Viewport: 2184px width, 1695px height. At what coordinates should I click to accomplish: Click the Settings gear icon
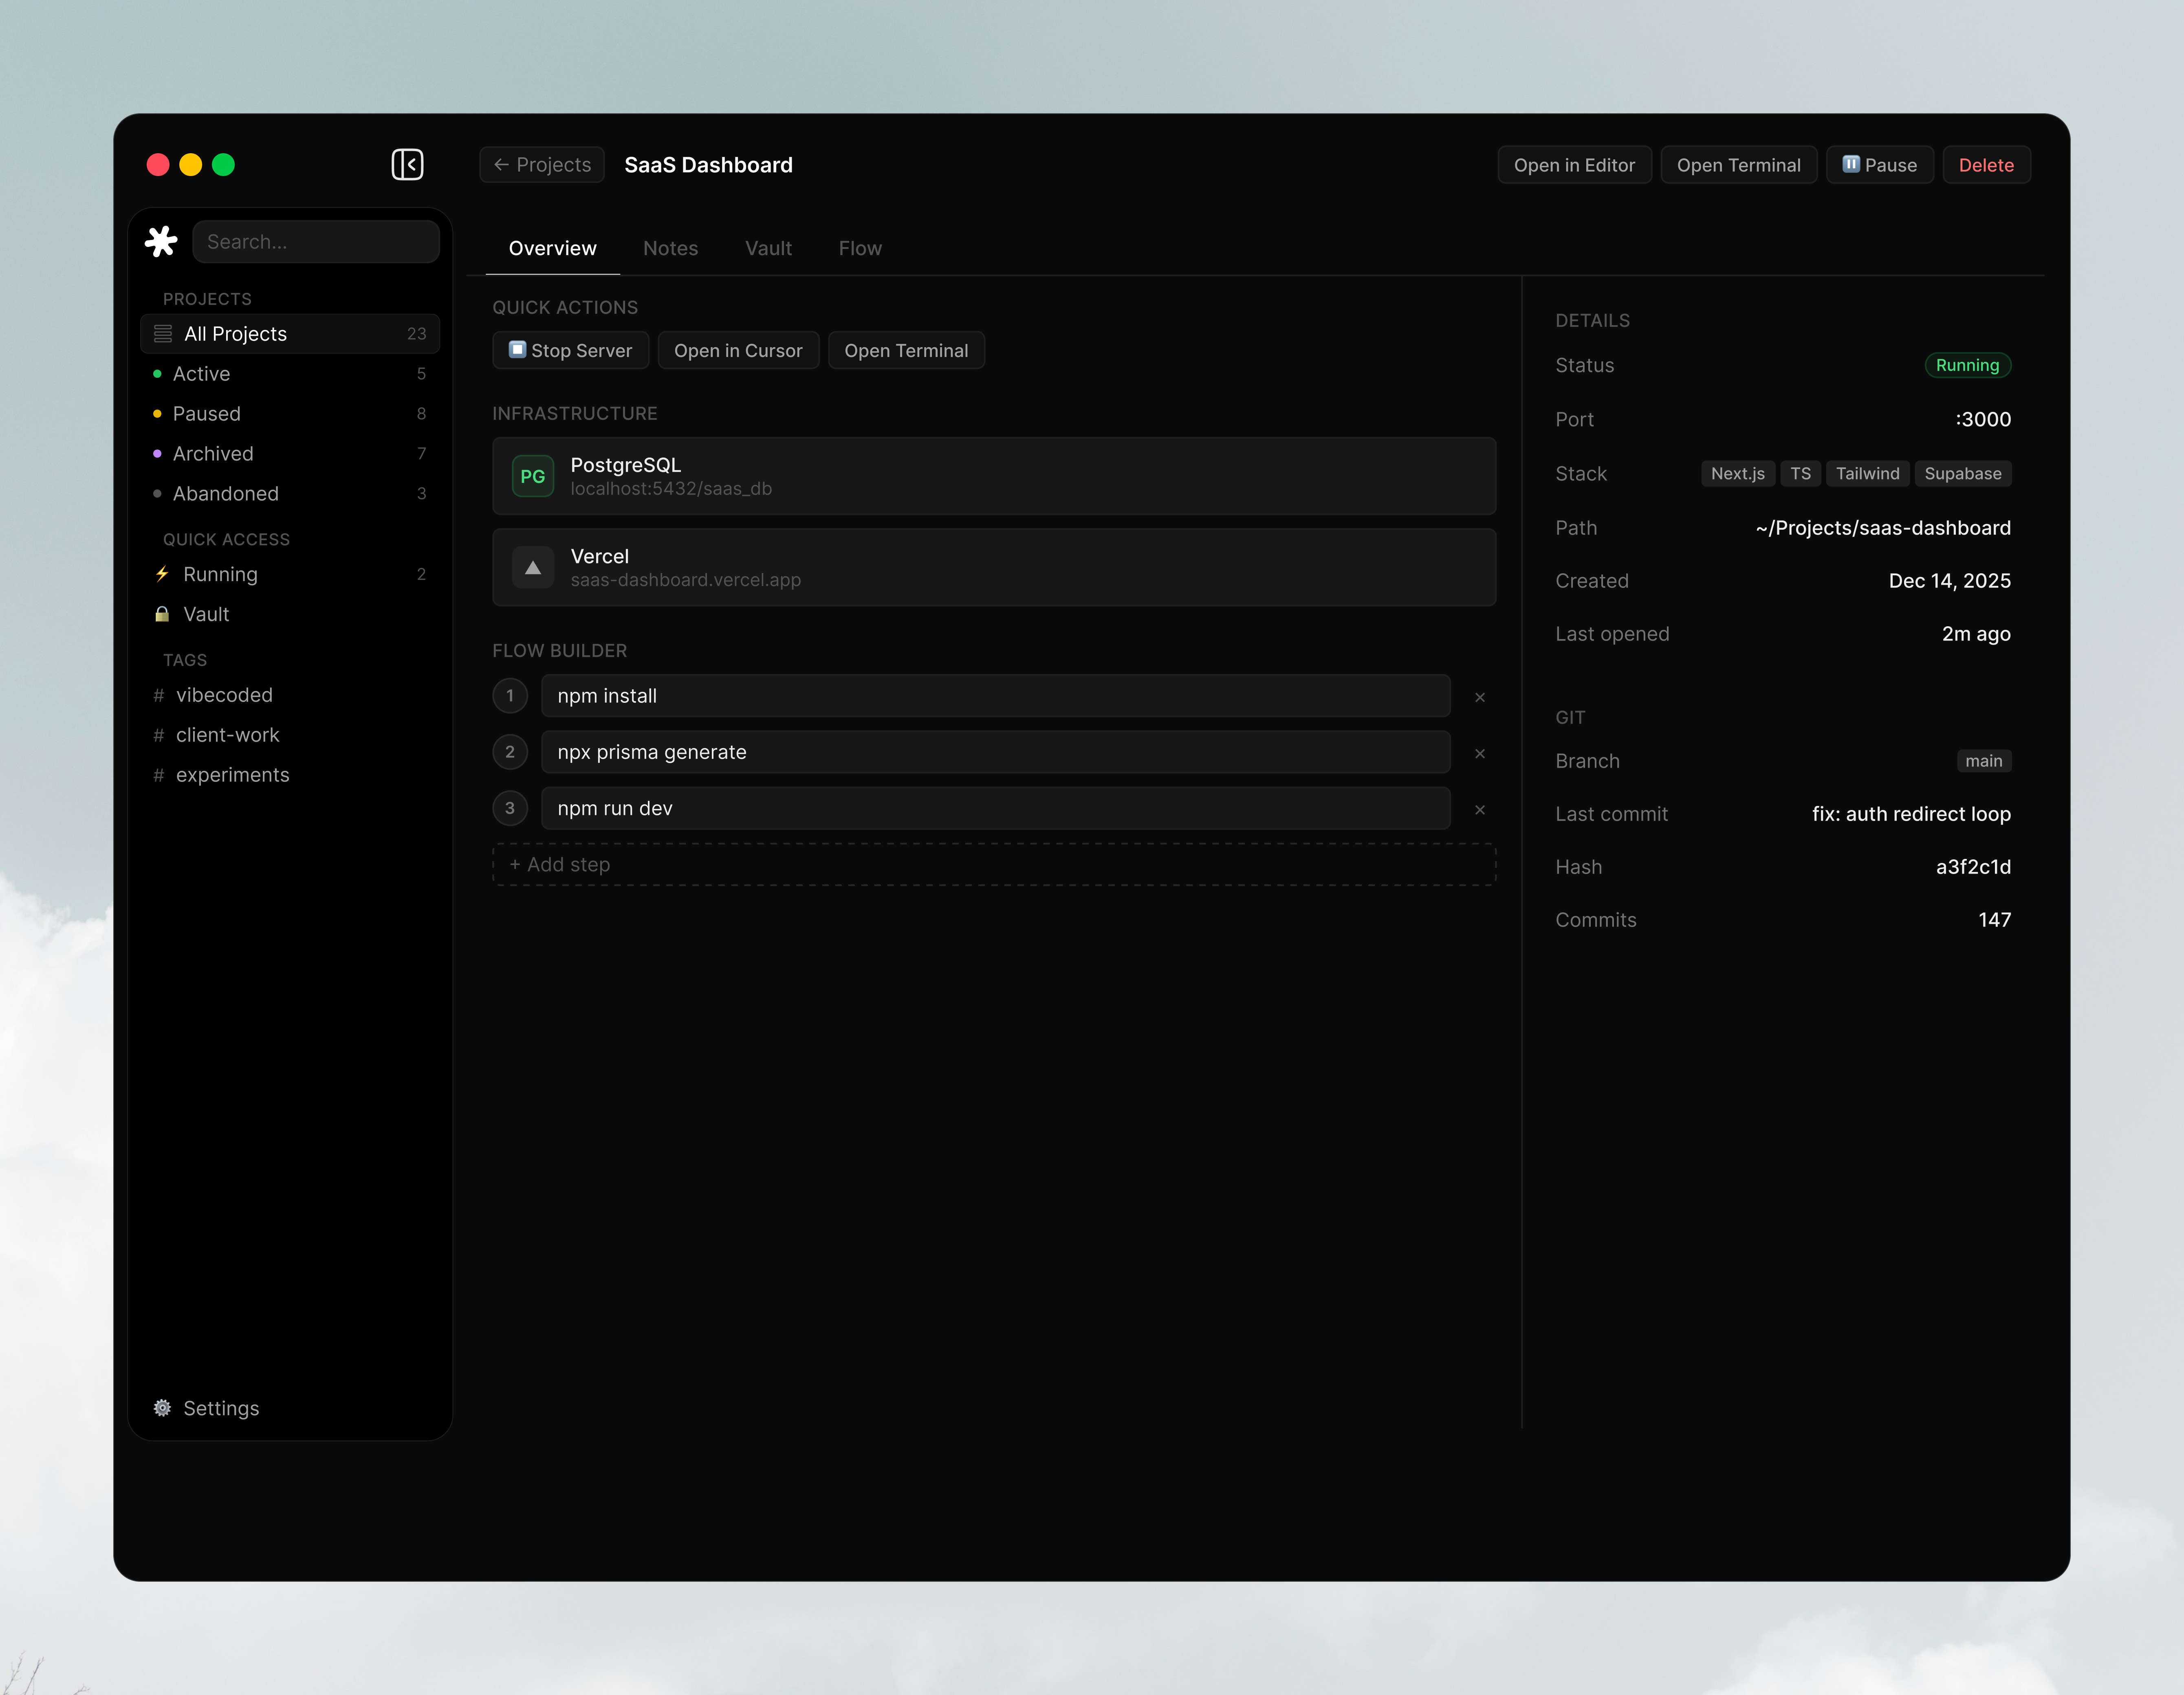pyautogui.click(x=162, y=1408)
